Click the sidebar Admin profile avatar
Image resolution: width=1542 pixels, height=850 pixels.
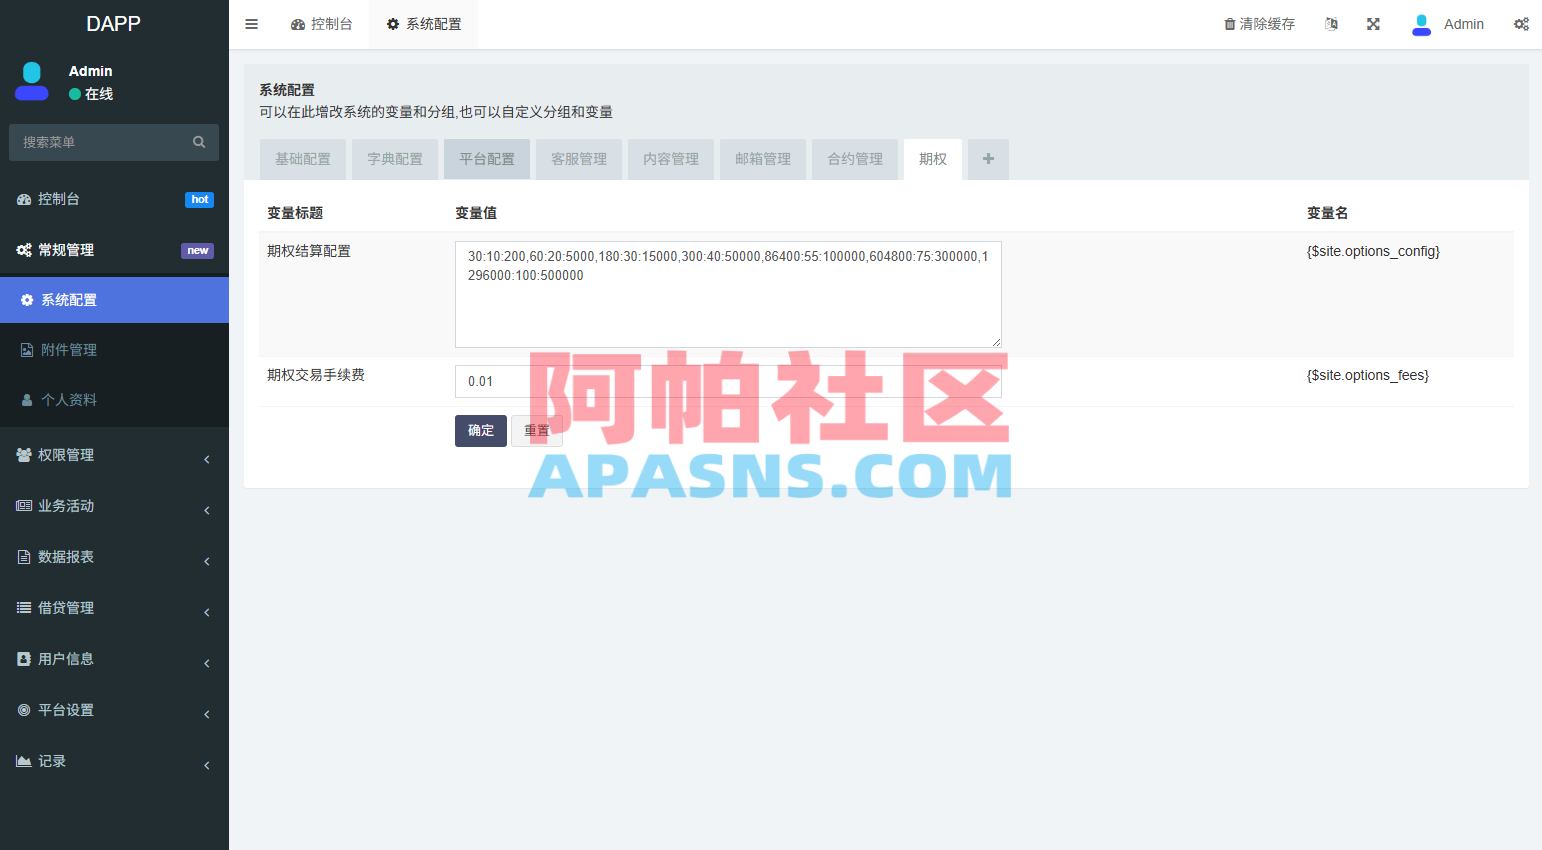pyautogui.click(x=32, y=81)
